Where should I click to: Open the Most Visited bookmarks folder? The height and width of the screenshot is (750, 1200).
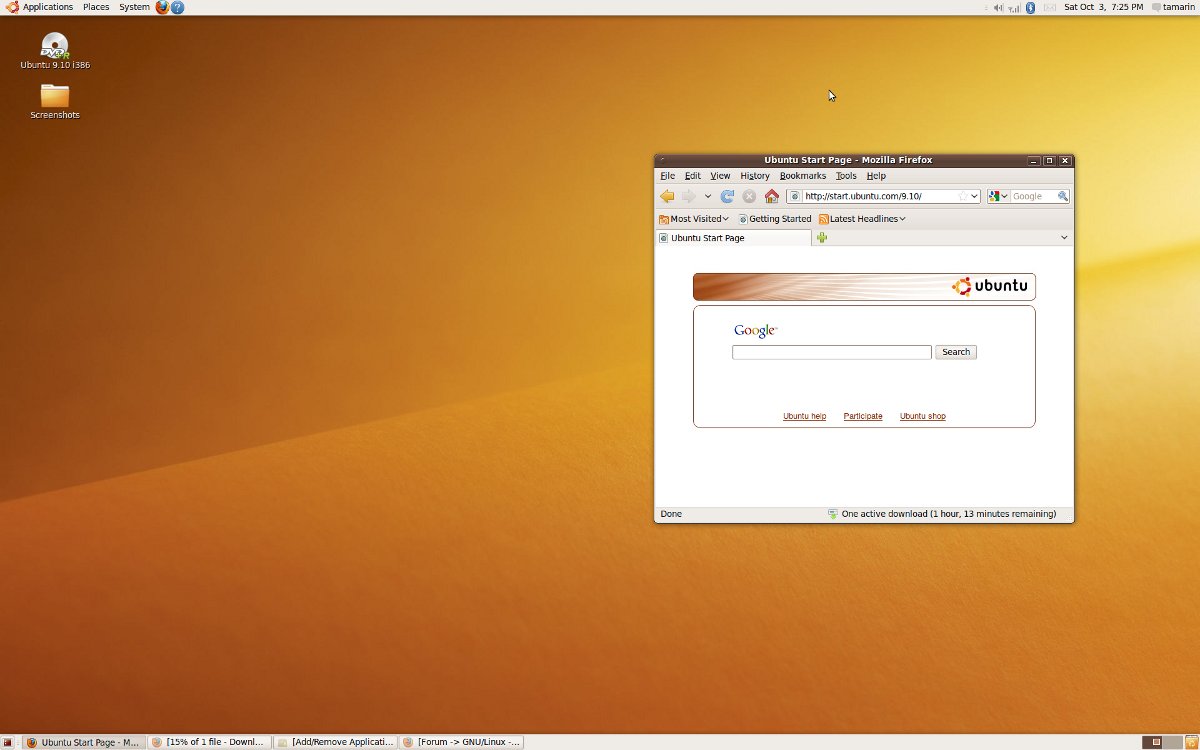[x=694, y=219]
